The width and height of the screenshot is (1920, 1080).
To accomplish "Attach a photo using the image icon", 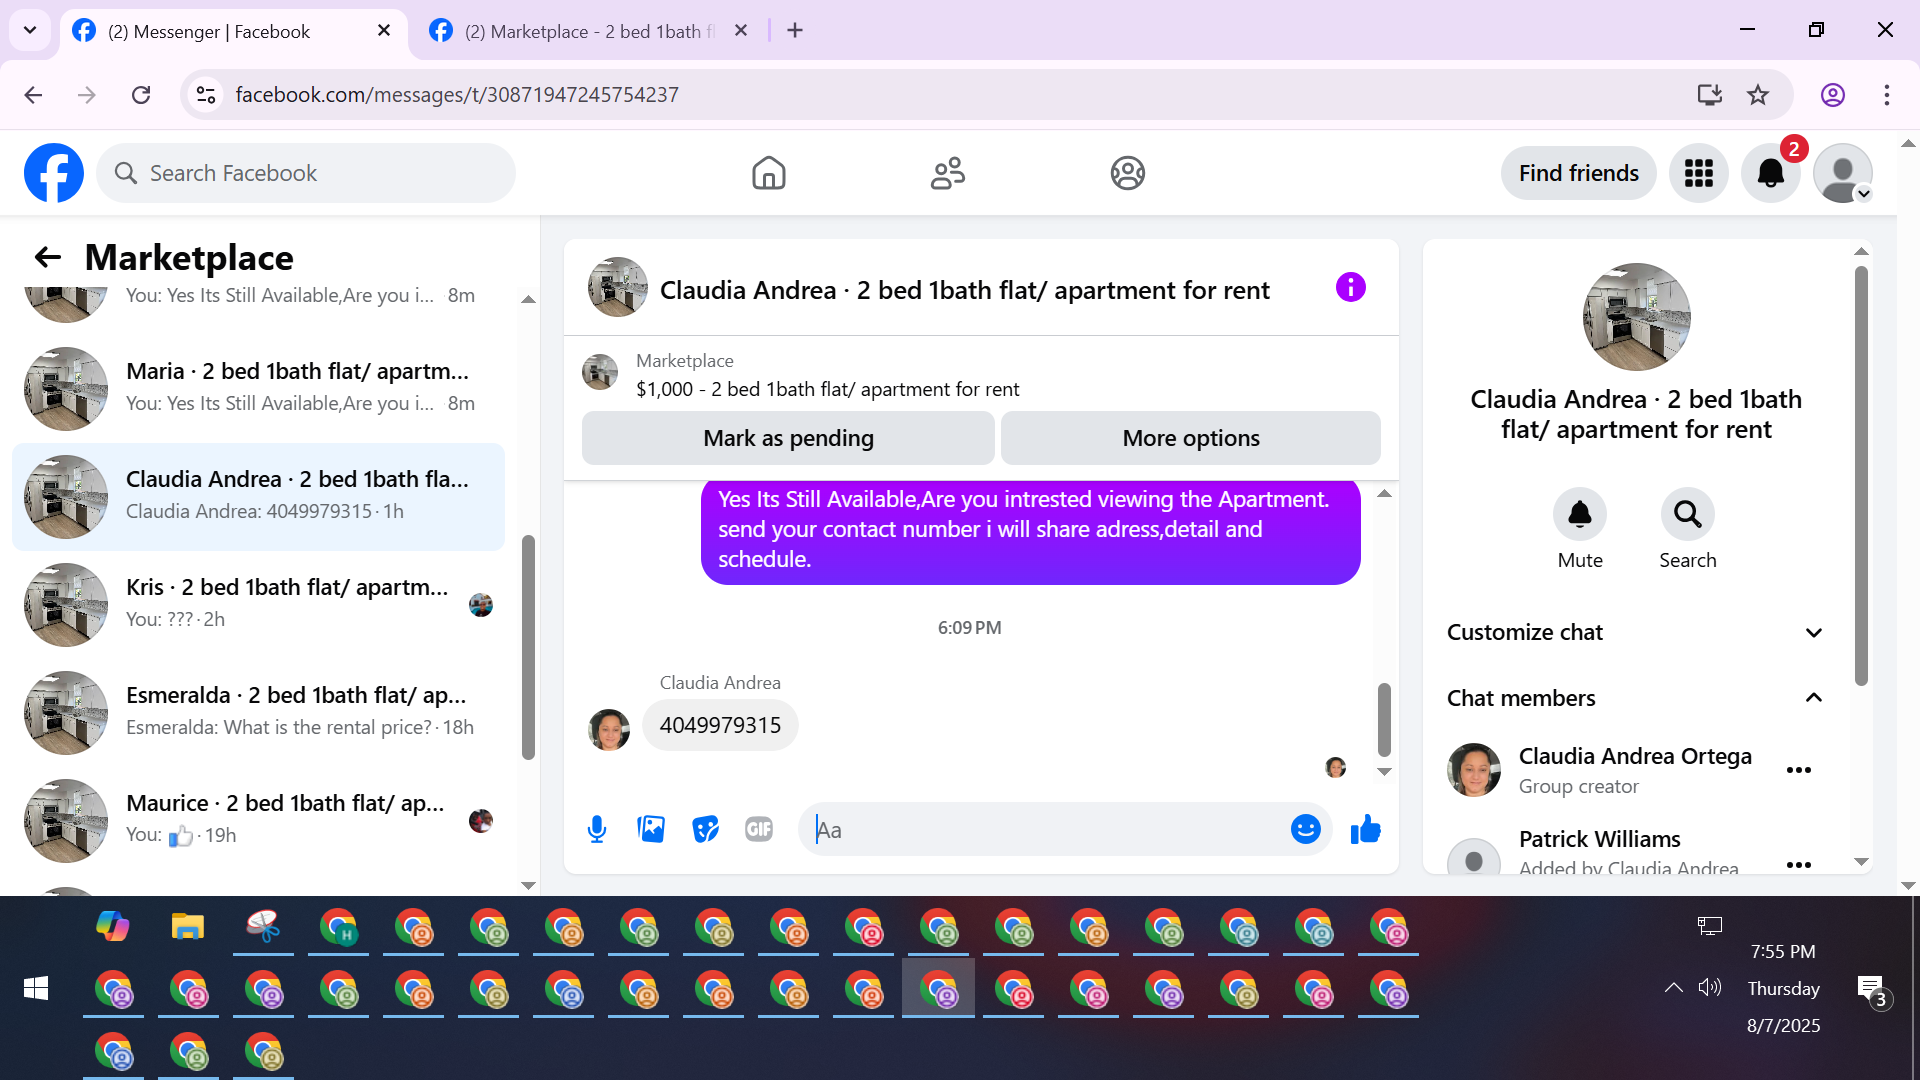I will [651, 829].
